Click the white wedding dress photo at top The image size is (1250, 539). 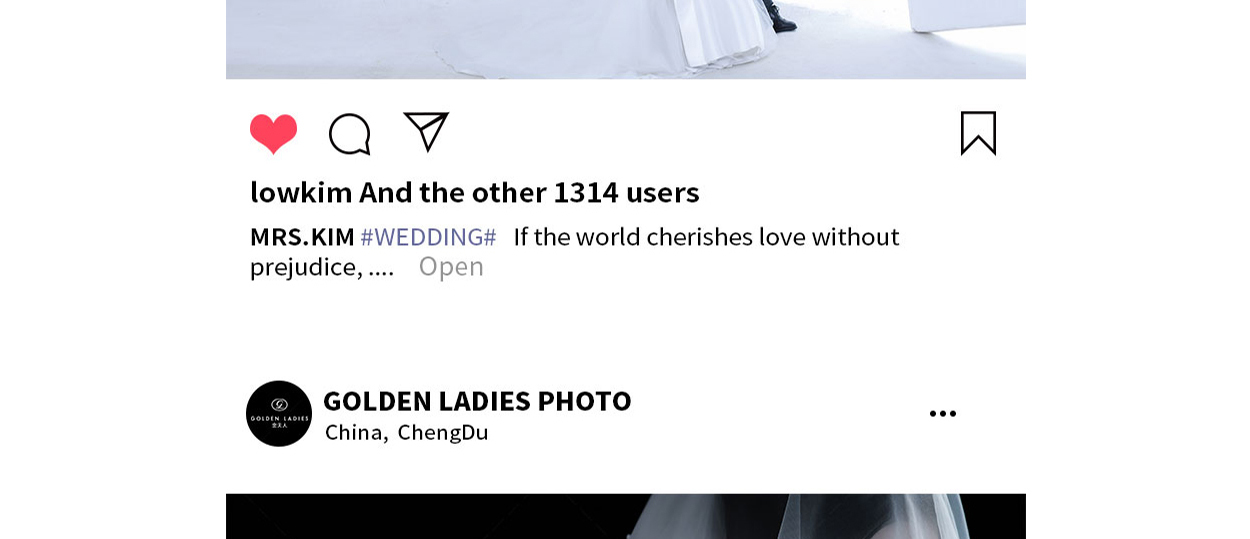(626, 39)
